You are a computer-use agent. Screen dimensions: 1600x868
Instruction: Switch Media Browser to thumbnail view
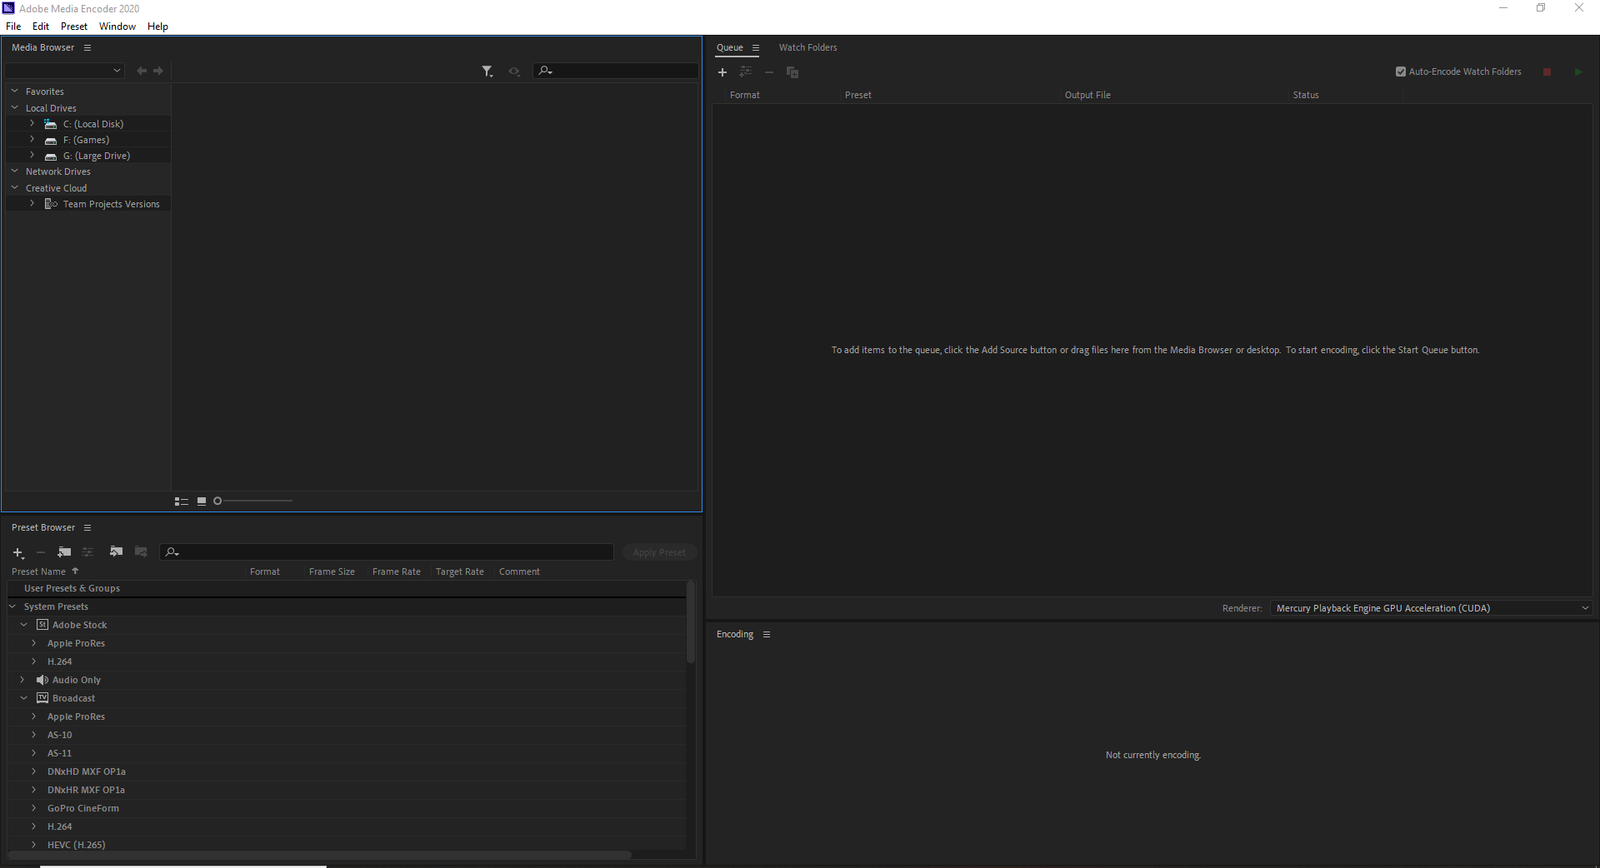tap(201, 501)
